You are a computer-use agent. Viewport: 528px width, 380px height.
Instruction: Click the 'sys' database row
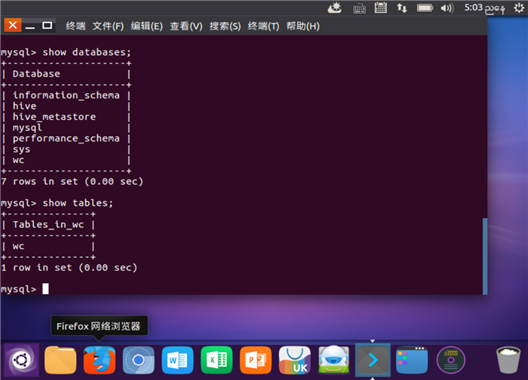(x=21, y=149)
